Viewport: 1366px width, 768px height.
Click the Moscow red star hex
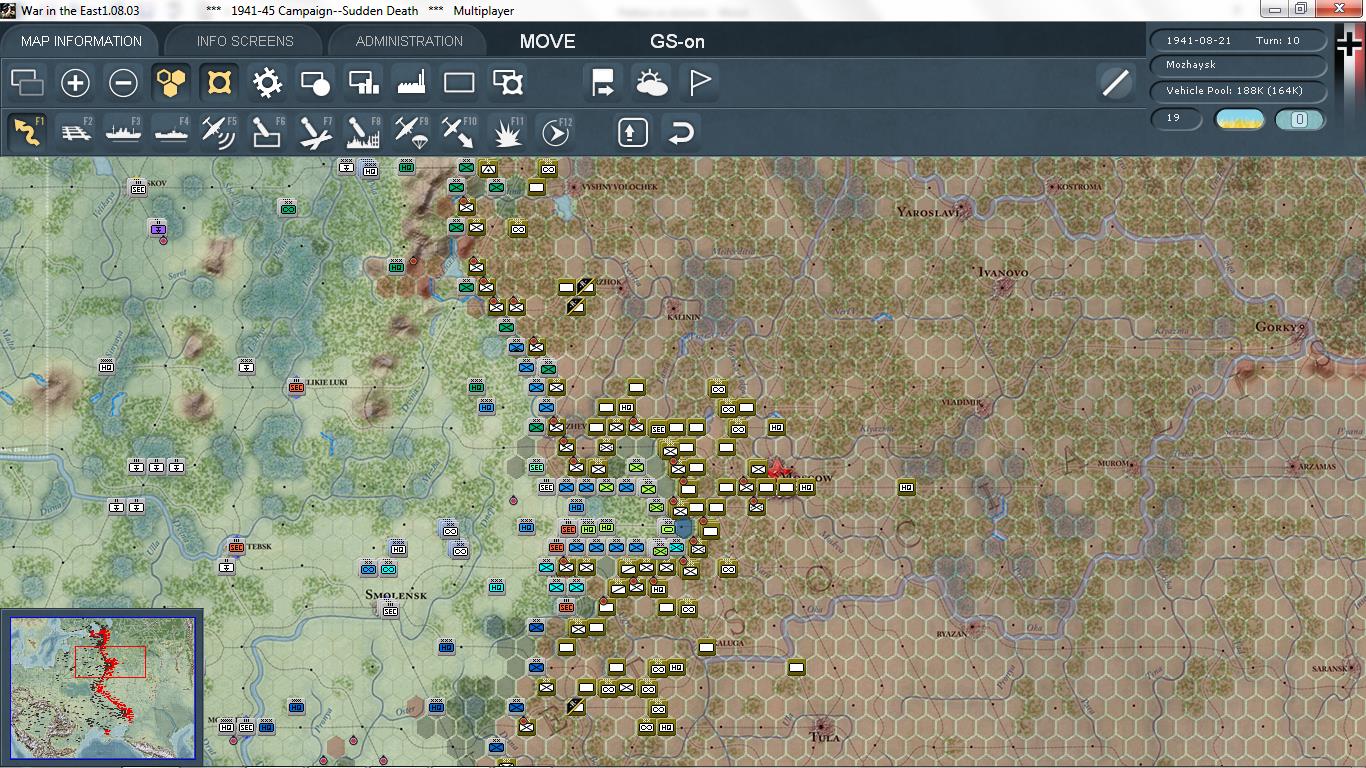778,468
